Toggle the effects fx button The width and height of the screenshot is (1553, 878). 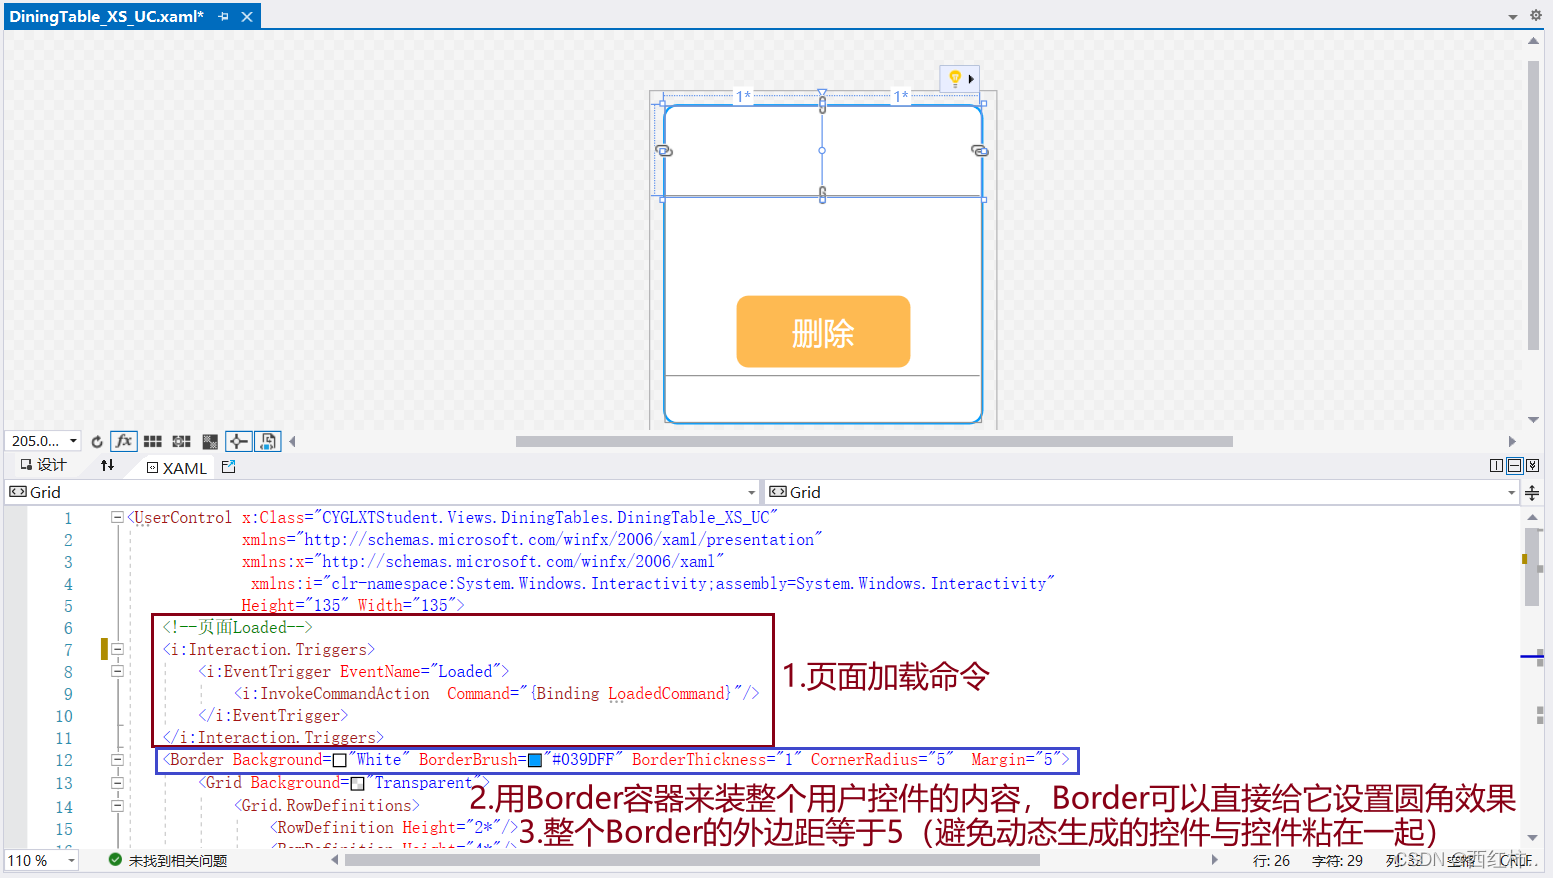coord(124,441)
